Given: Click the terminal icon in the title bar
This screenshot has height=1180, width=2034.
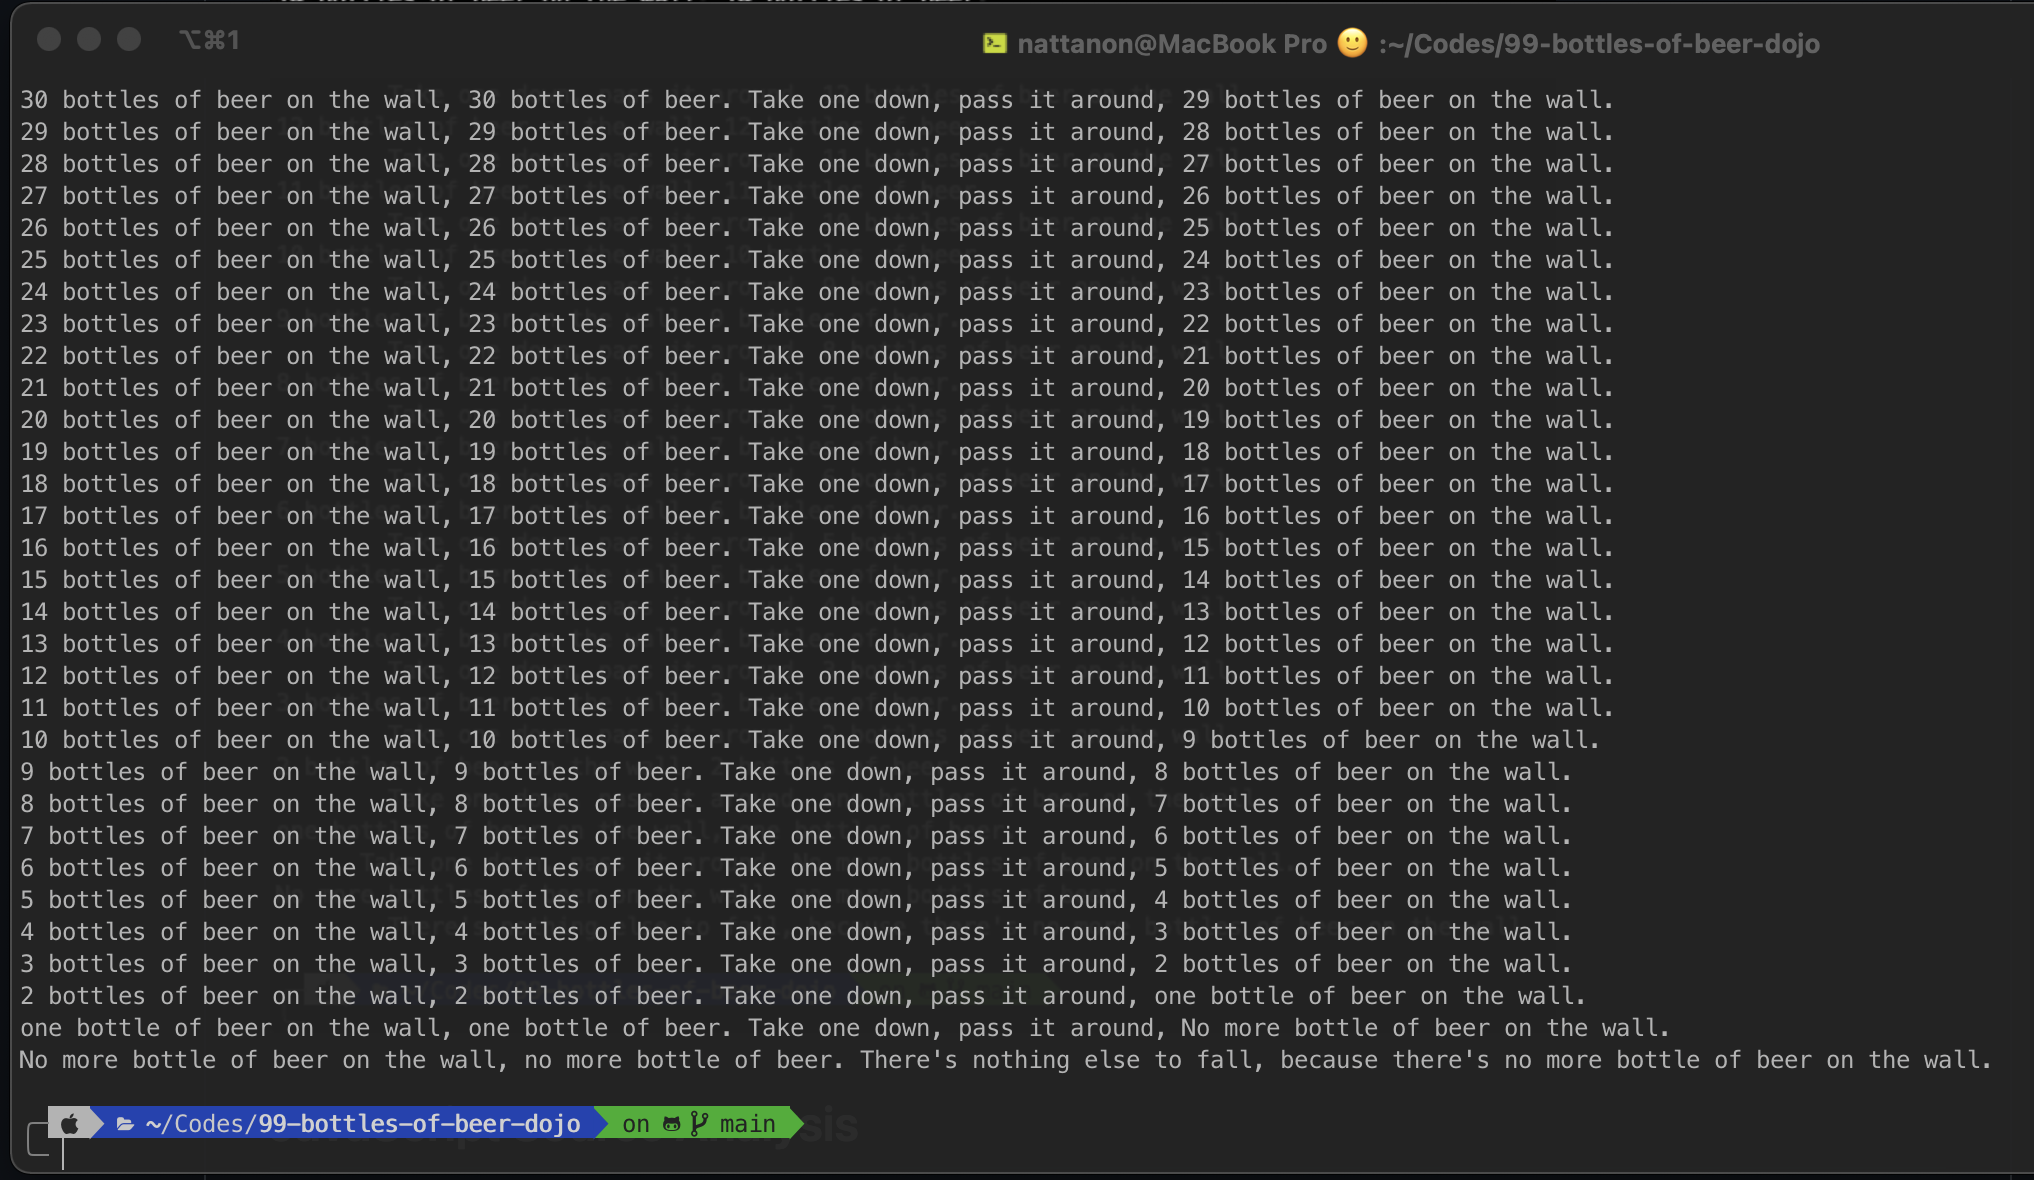Looking at the screenshot, I should coord(994,43).
